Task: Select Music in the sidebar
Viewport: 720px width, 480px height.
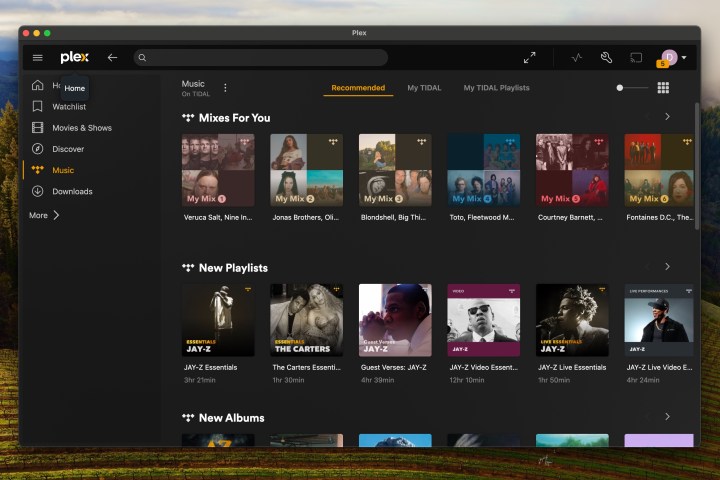Action: point(63,170)
